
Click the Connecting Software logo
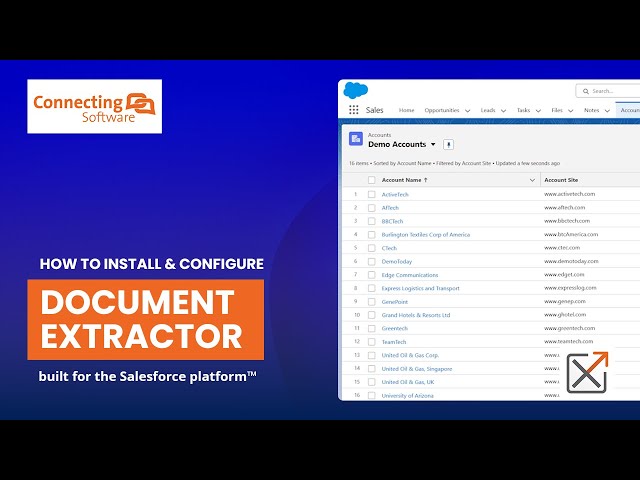pos(94,107)
